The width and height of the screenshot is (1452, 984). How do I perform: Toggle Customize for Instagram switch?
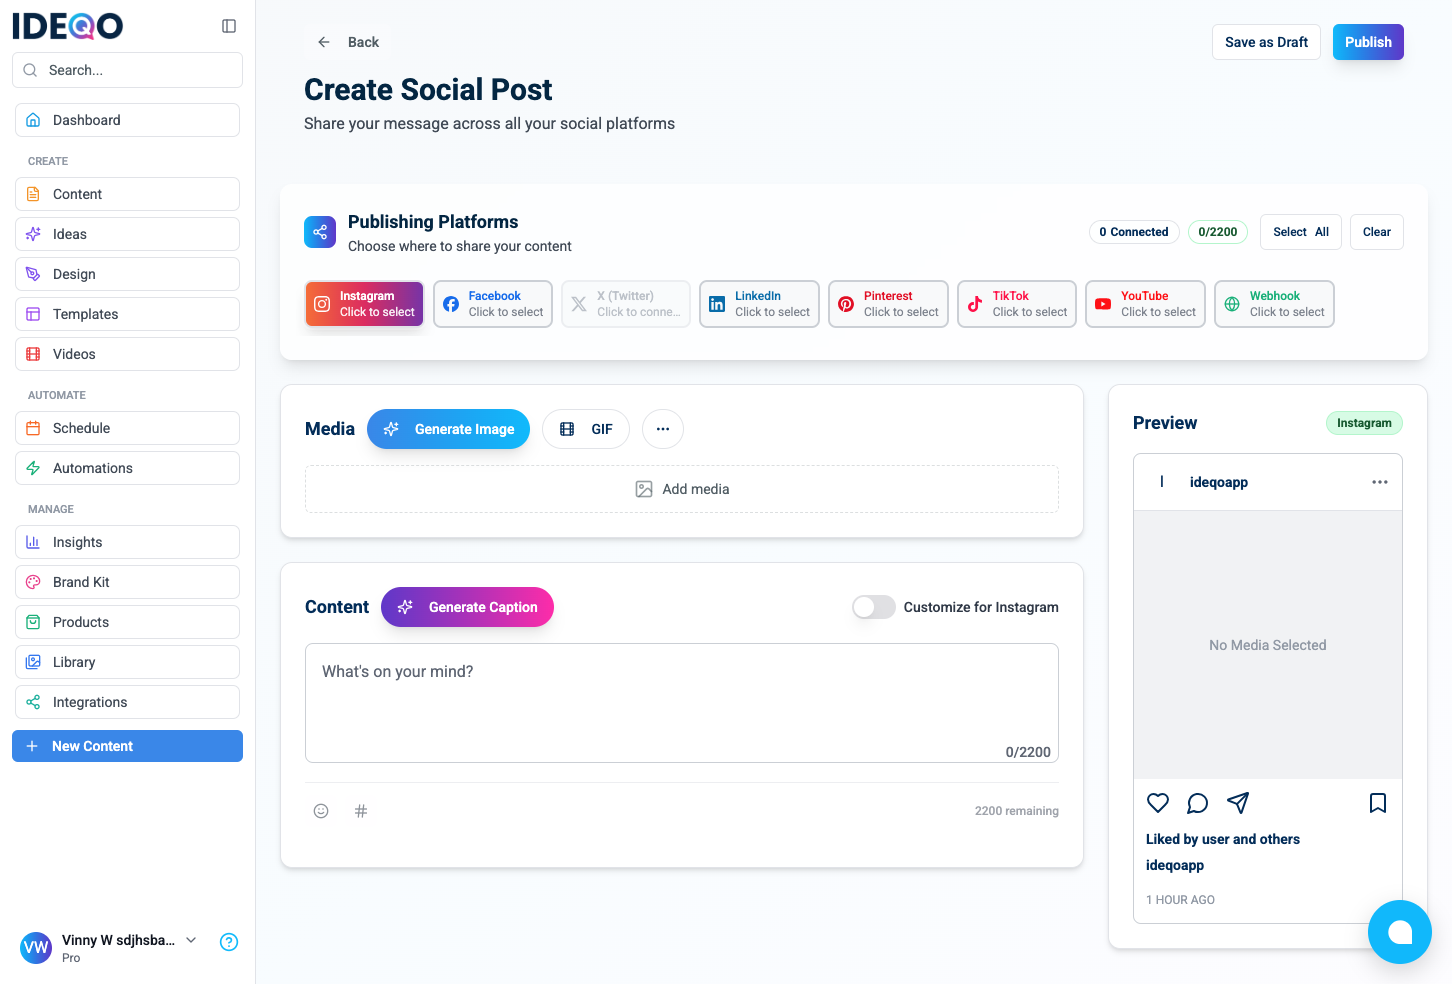click(874, 607)
